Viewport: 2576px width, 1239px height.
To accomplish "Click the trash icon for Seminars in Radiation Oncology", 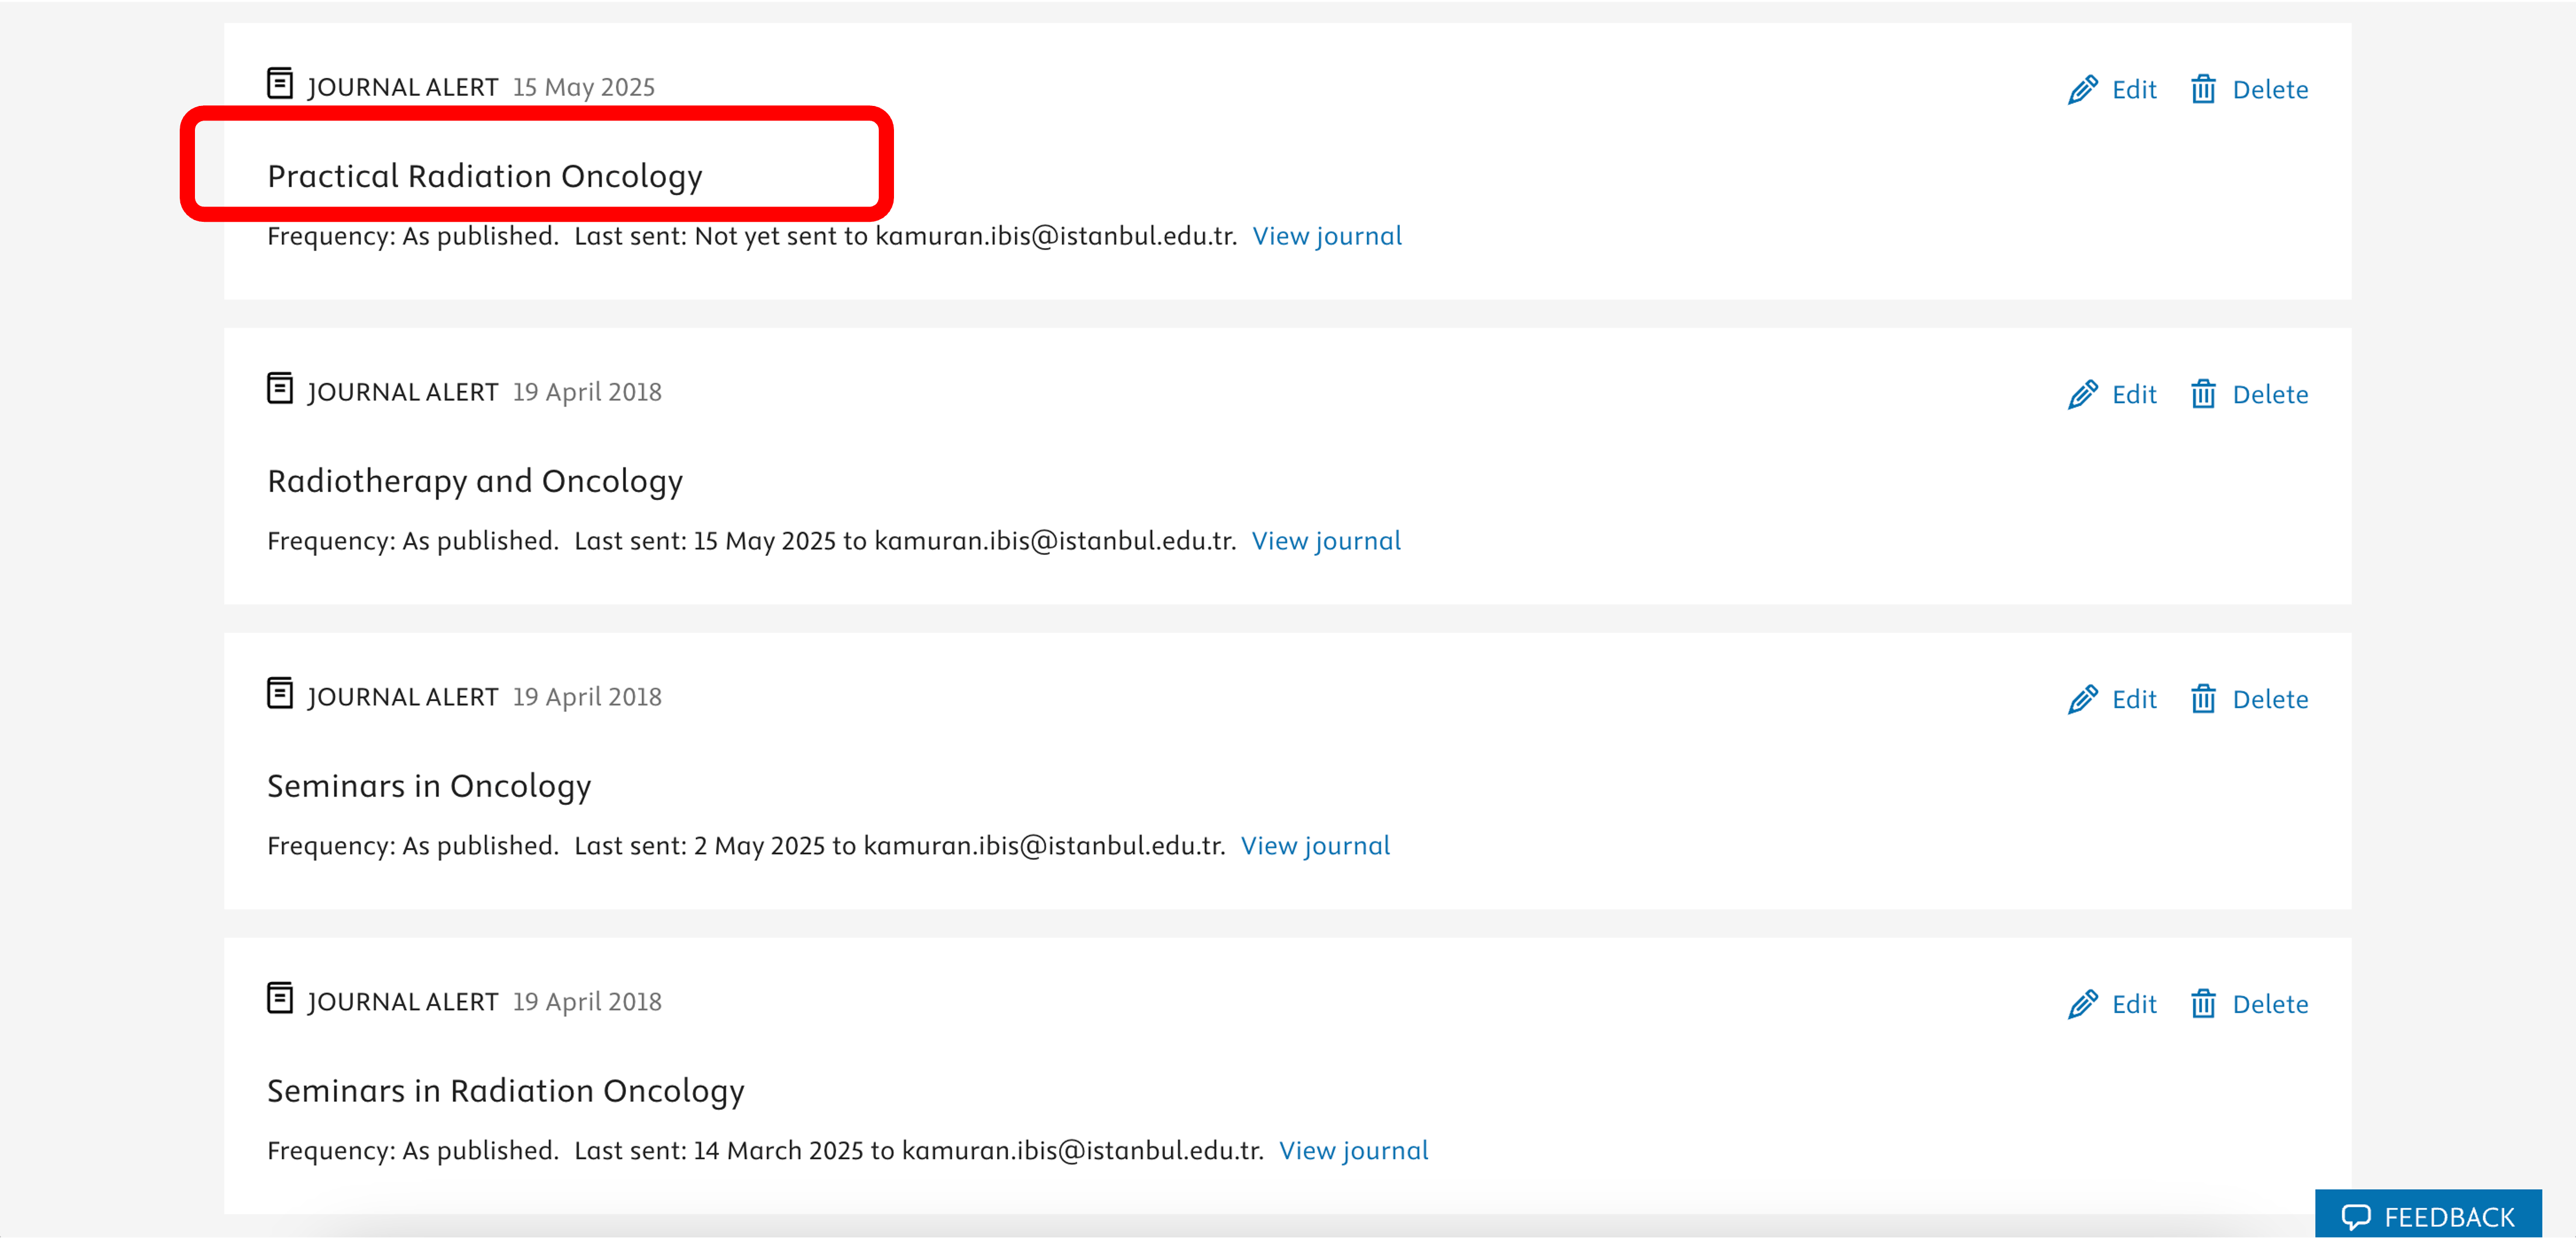I will point(2203,1005).
